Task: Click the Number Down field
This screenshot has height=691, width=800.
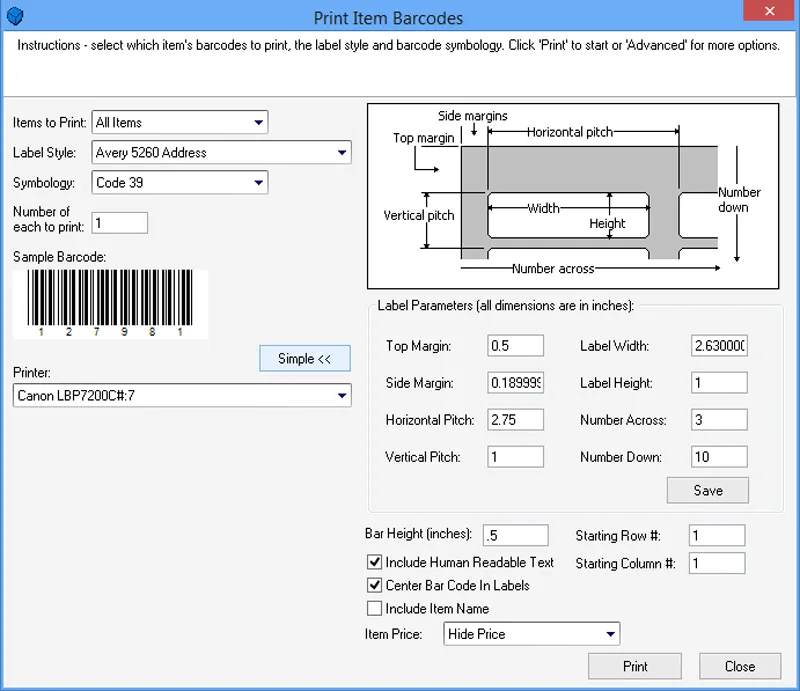Action: [x=719, y=457]
